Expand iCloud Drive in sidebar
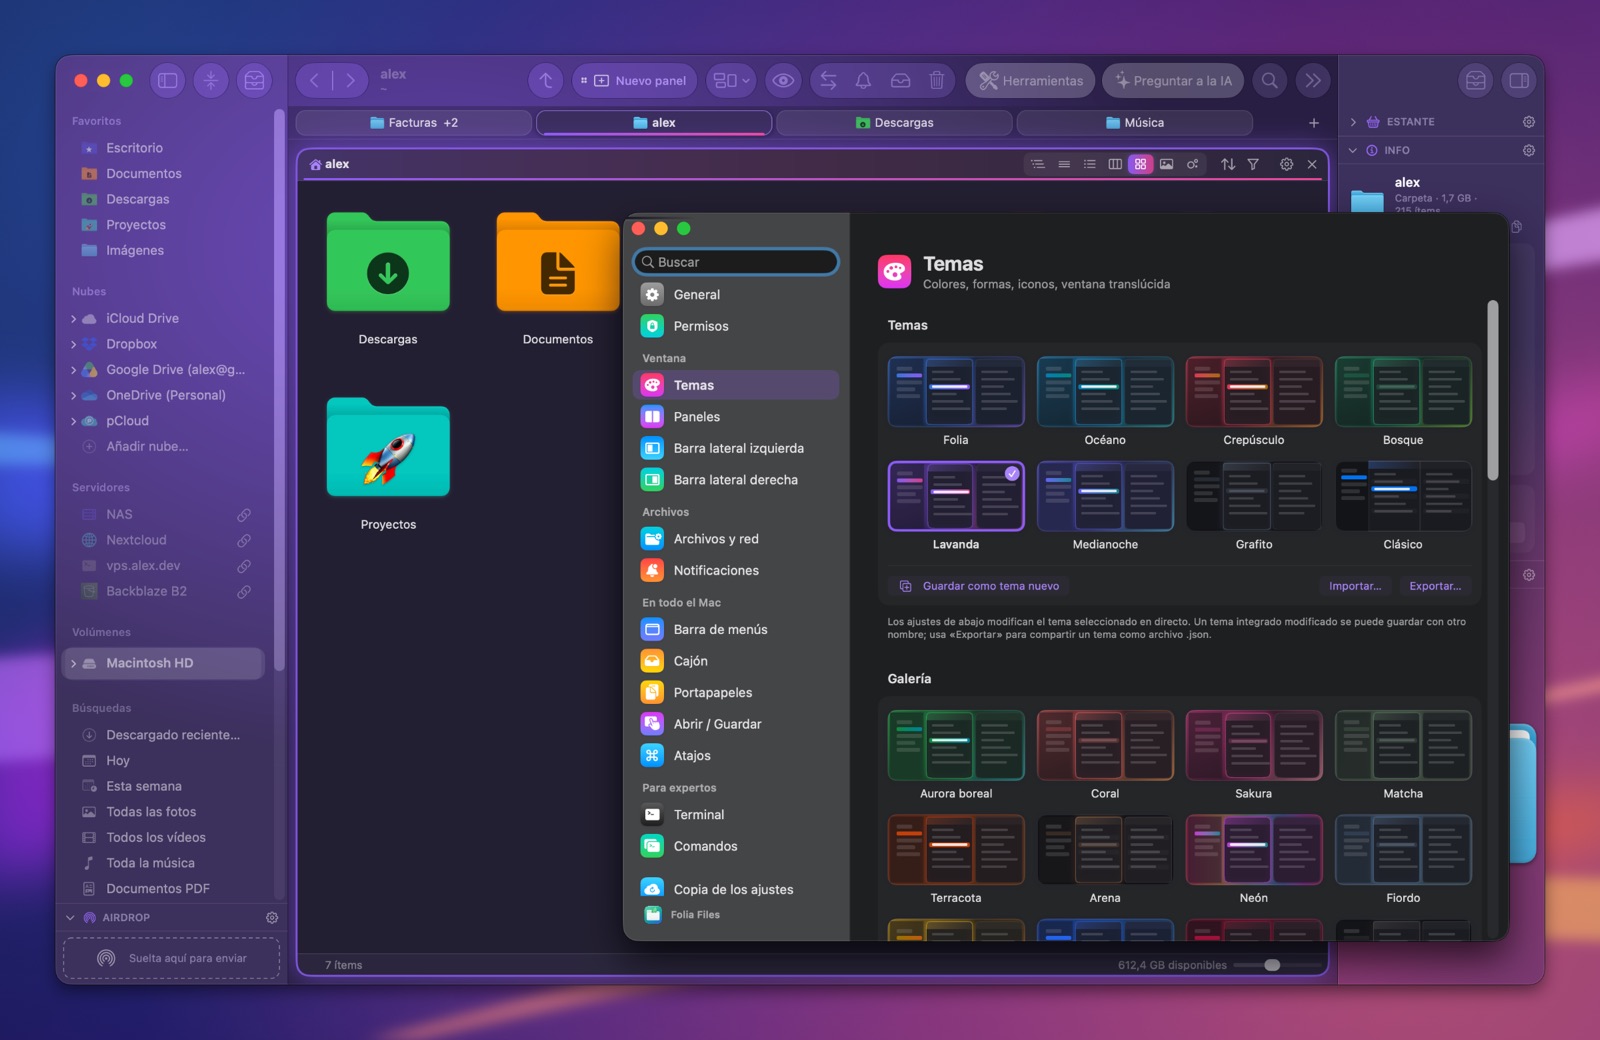This screenshot has height=1040, width=1600. [73, 319]
